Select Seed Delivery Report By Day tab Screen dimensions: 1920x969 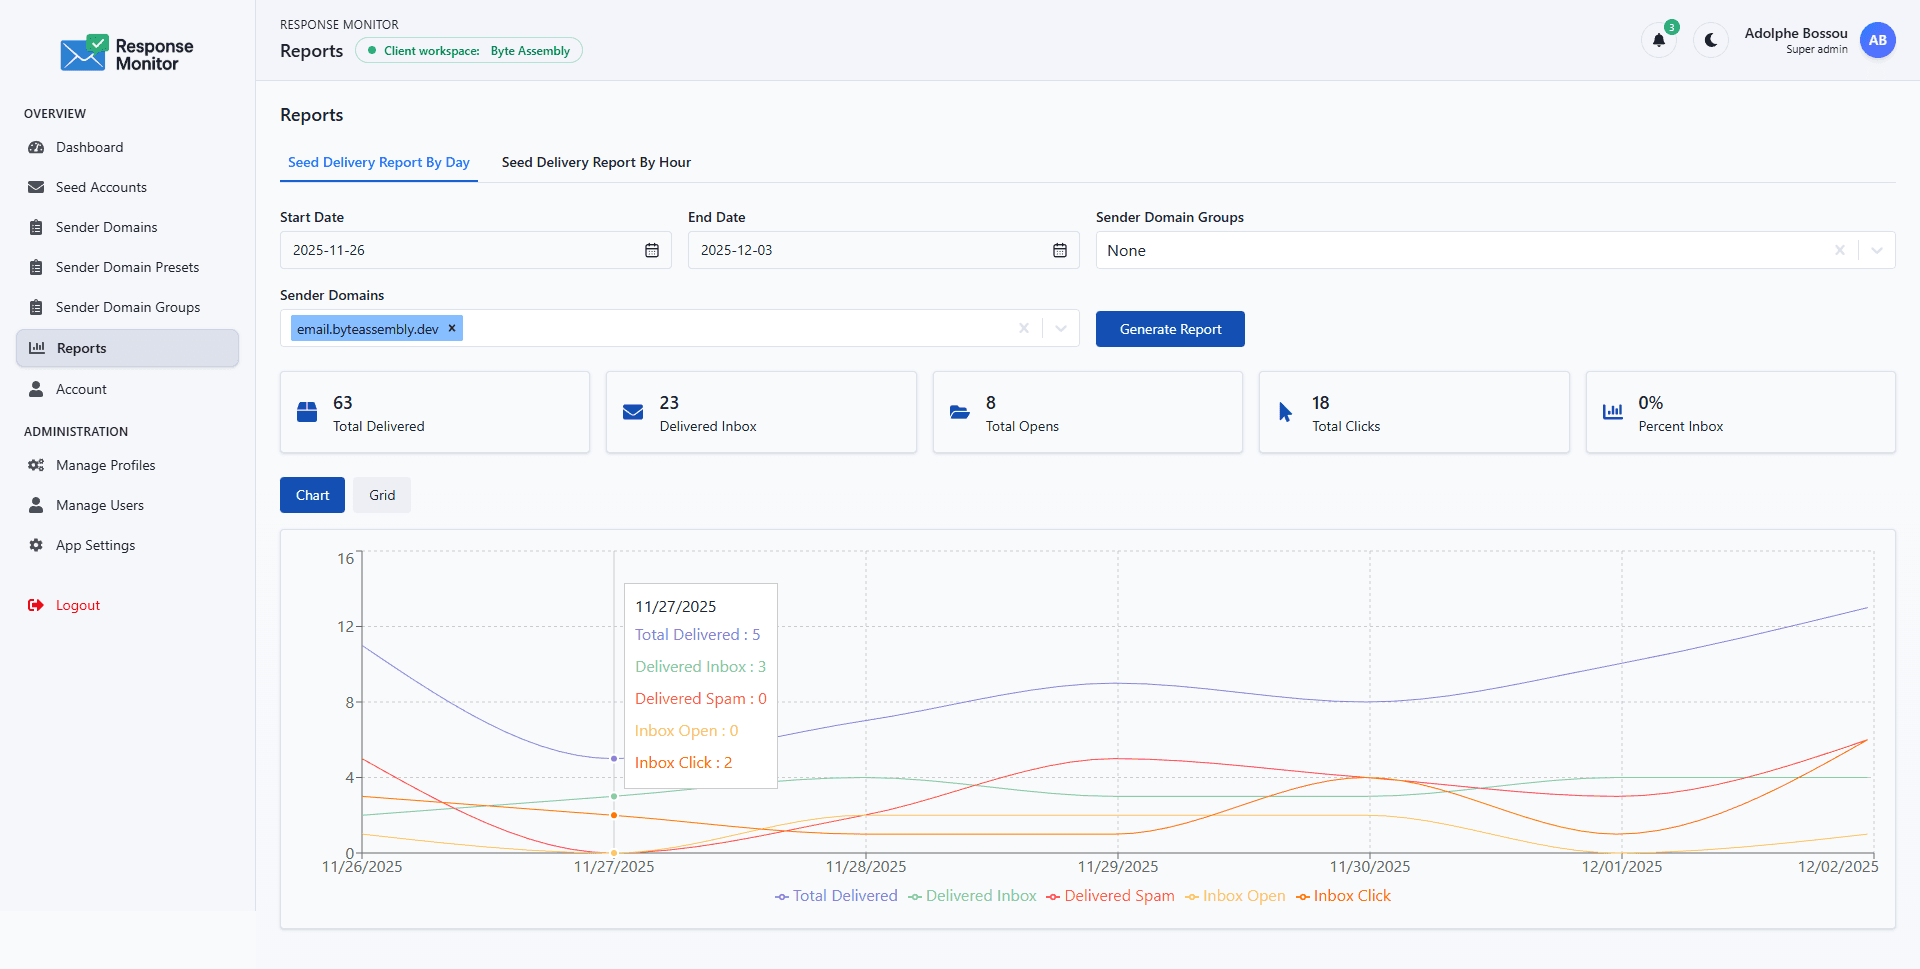pos(379,163)
